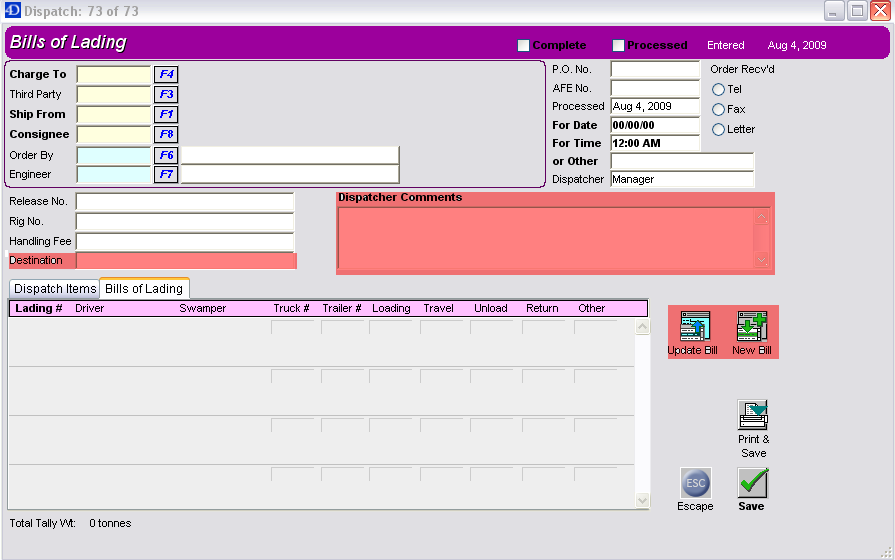895x560 pixels.
Task: Click the Print & Save icon
Action: click(753, 415)
